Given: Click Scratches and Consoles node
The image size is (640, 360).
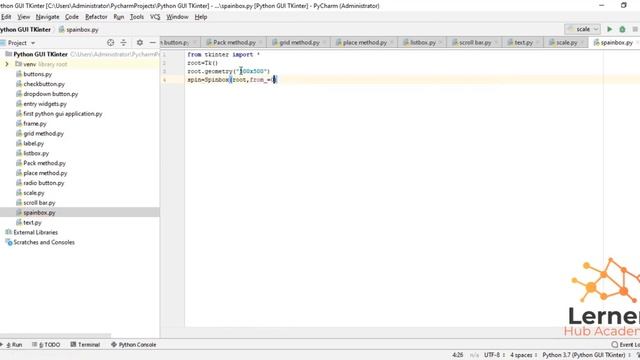Looking at the screenshot, I should tap(44, 242).
